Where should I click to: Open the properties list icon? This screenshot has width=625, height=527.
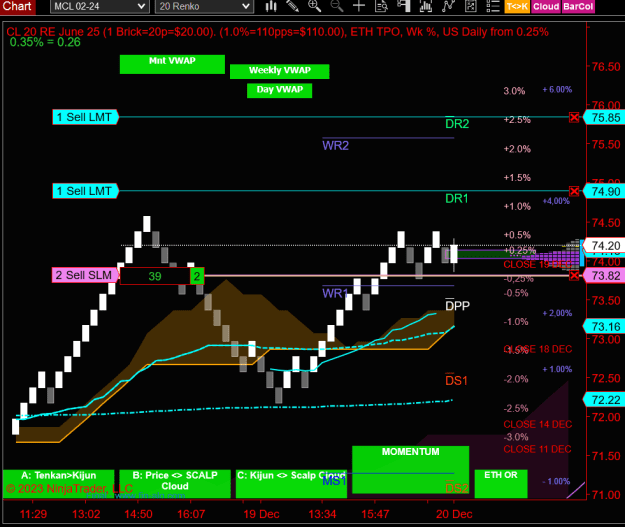(493, 6)
